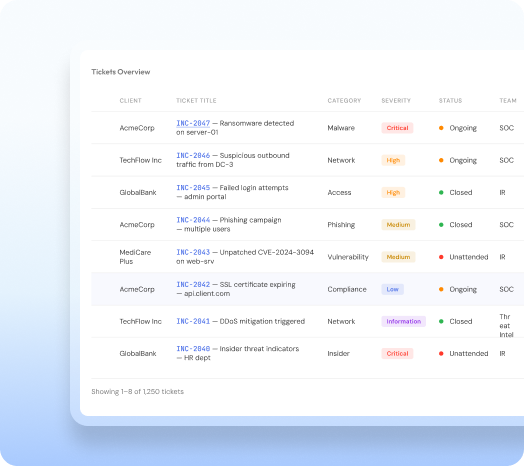
Task: Sort by the TEAM column header
Action: pyautogui.click(x=508, y=101)
